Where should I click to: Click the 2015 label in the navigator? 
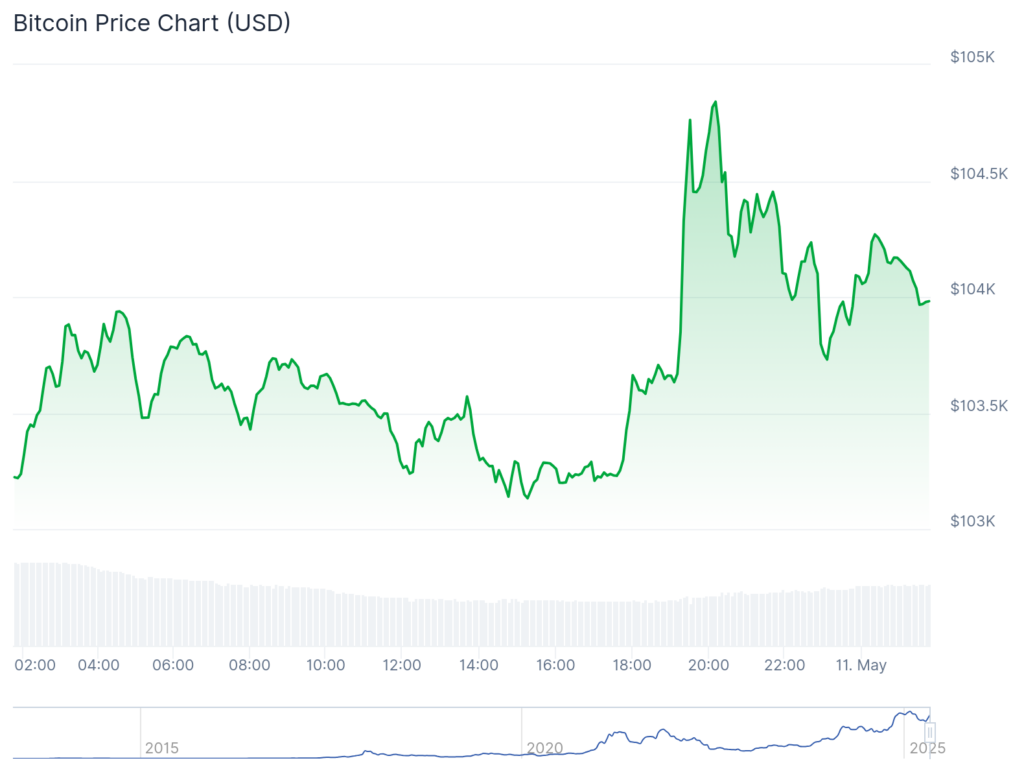click(x=162, y=748)
